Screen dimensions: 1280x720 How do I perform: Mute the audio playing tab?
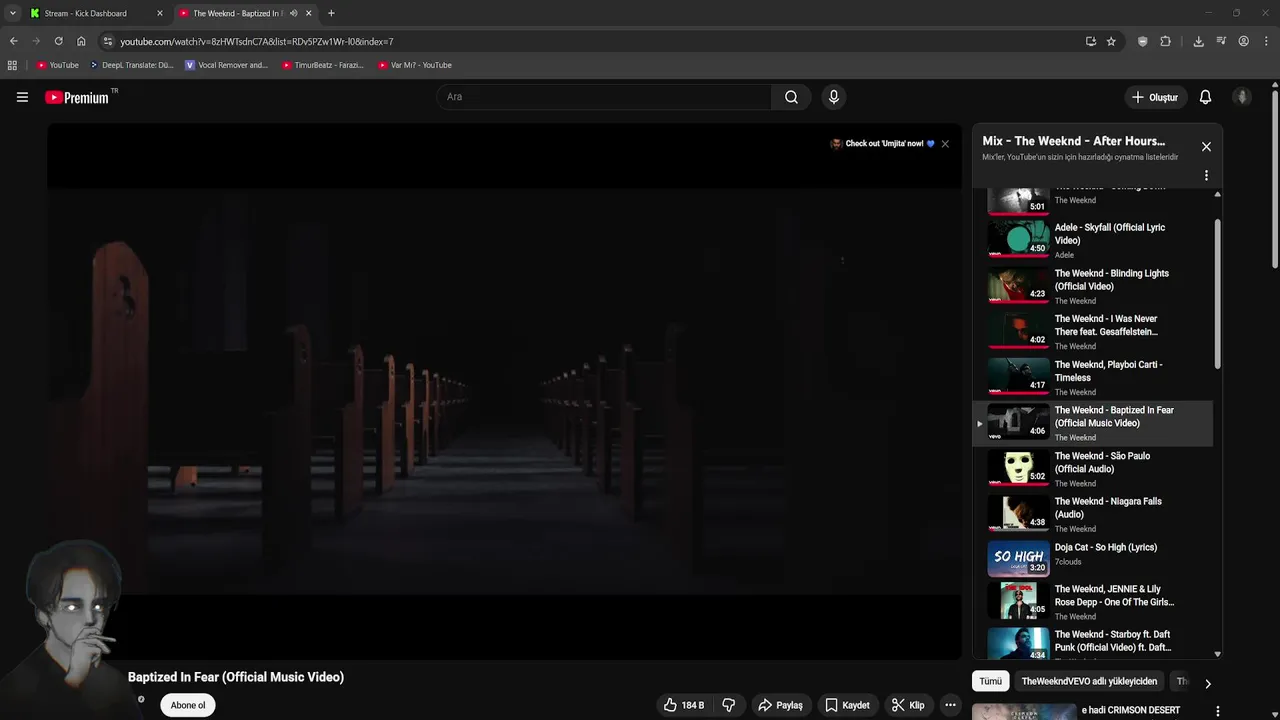[x=293, y=13]
